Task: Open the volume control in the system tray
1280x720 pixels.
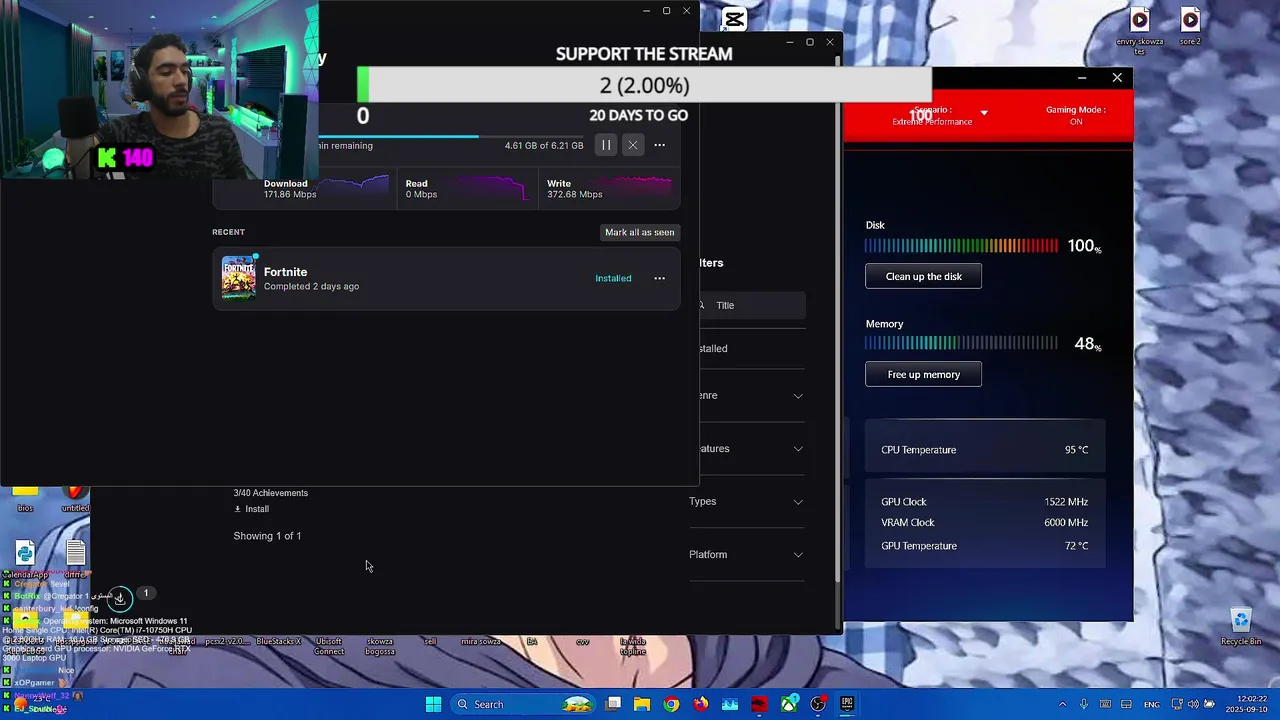Action: [x=1192, y=704]
